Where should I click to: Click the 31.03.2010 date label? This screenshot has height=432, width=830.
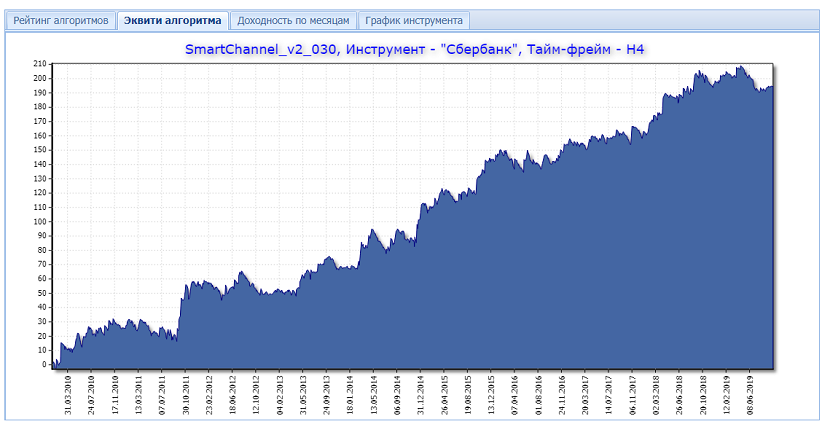69,395
